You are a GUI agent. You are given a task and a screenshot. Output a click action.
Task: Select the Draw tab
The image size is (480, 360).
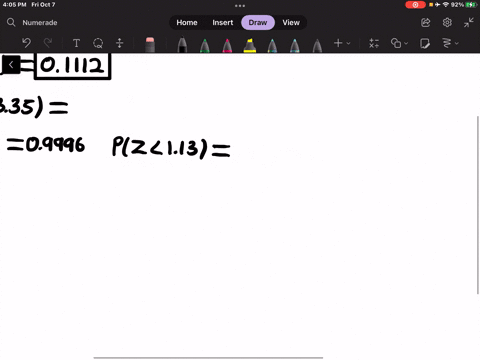[x=258, y=23]
